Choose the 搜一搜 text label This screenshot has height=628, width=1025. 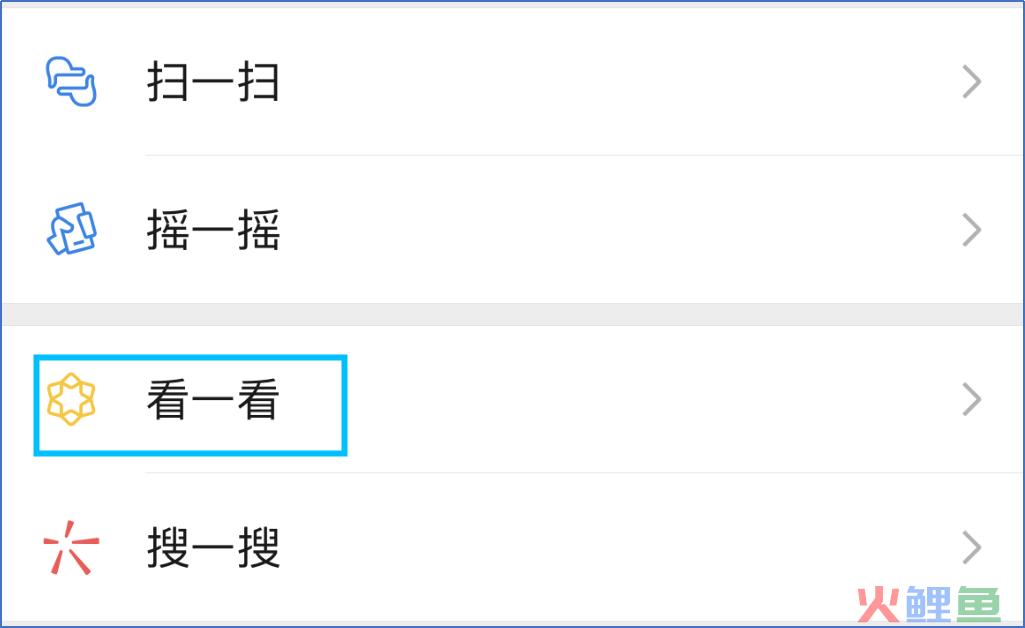coord(213,548)
